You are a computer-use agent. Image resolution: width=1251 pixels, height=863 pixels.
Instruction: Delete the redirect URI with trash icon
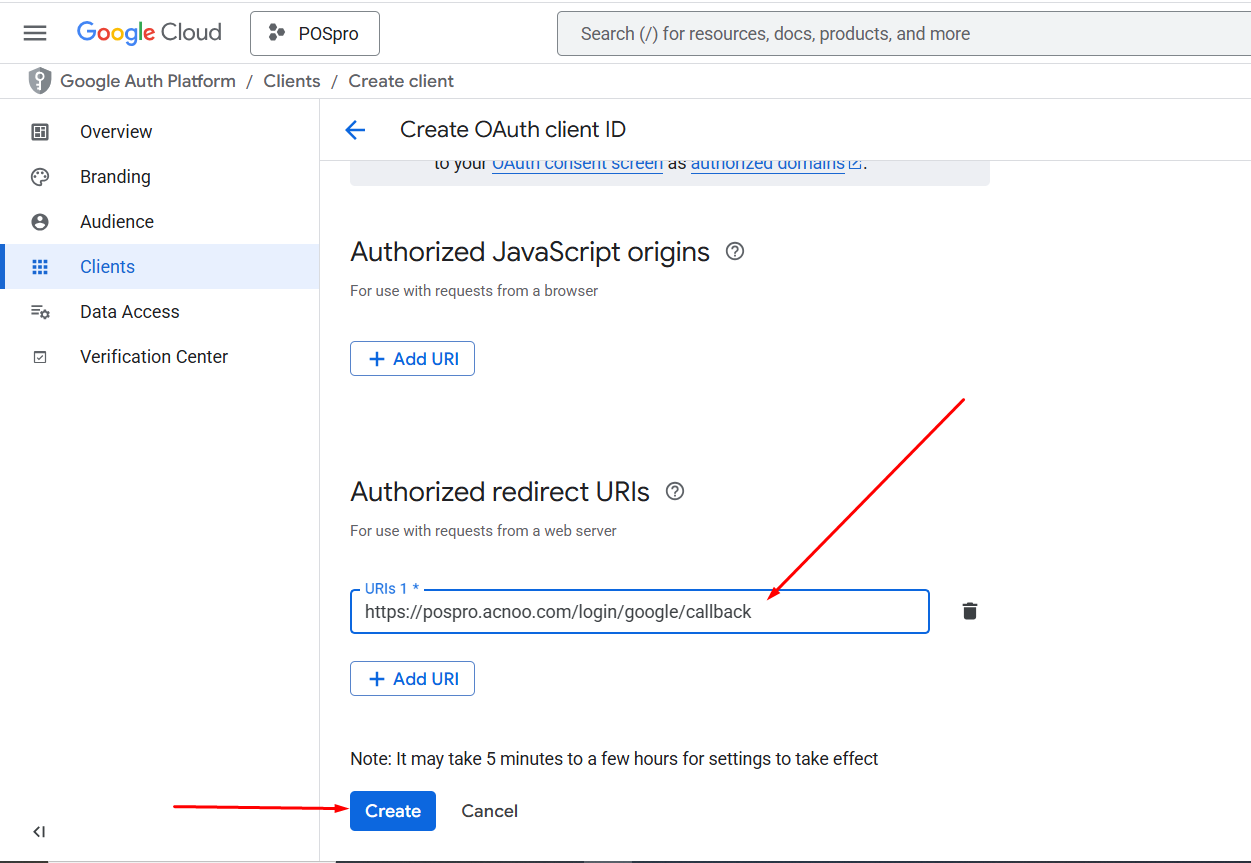pos(969,611)
